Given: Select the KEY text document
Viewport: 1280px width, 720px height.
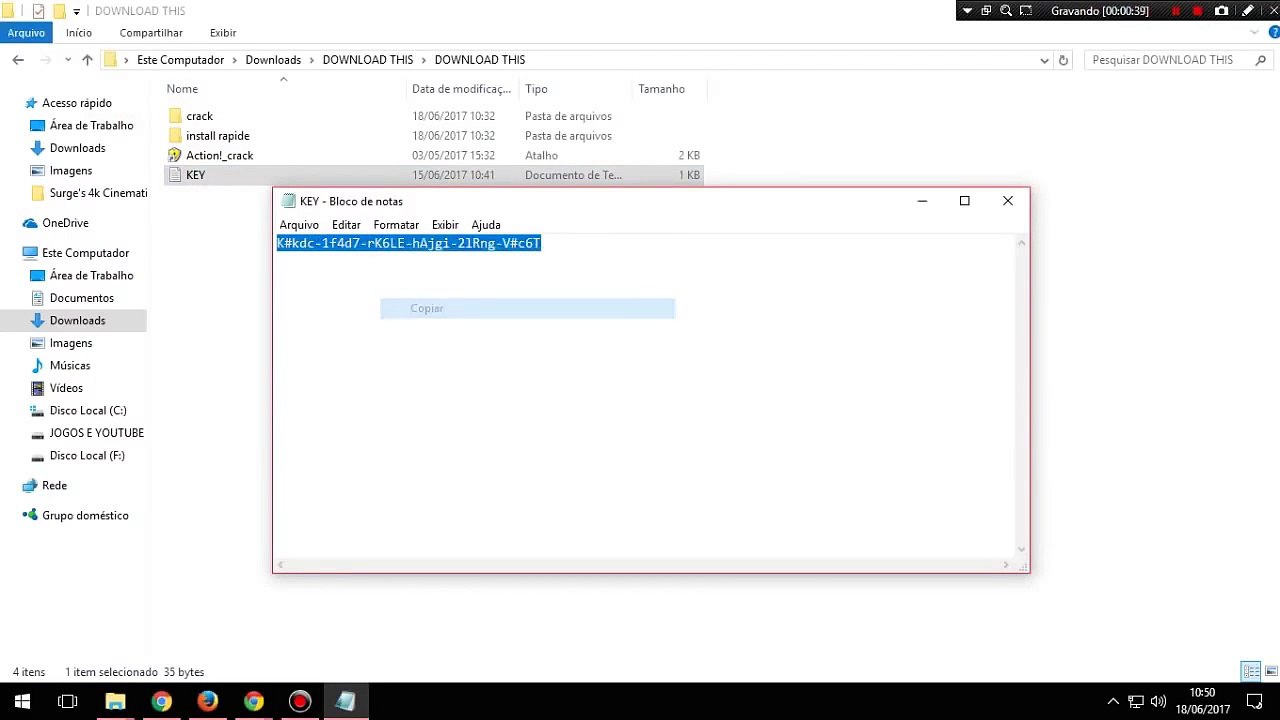Looking at the screenshot, I should [x=195, y=175].
